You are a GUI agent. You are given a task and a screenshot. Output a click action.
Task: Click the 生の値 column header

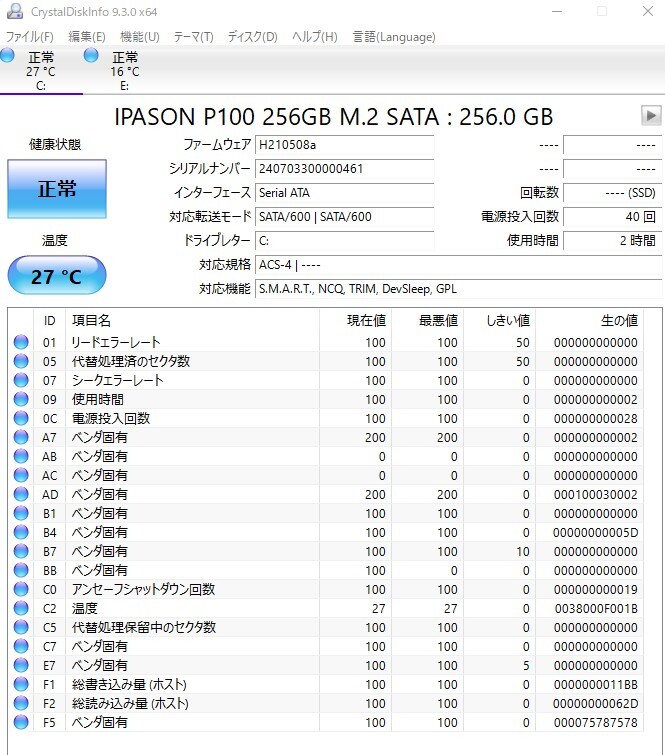589,321
